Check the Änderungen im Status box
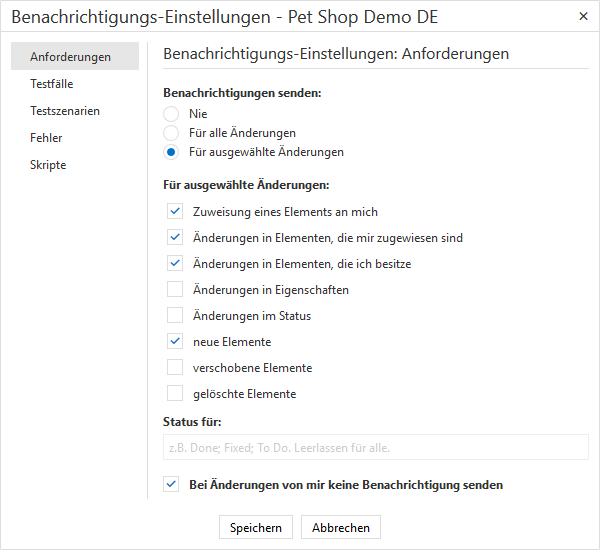Image resolution: width=600 pixels, height=550 pixels. tap(175, 316)
